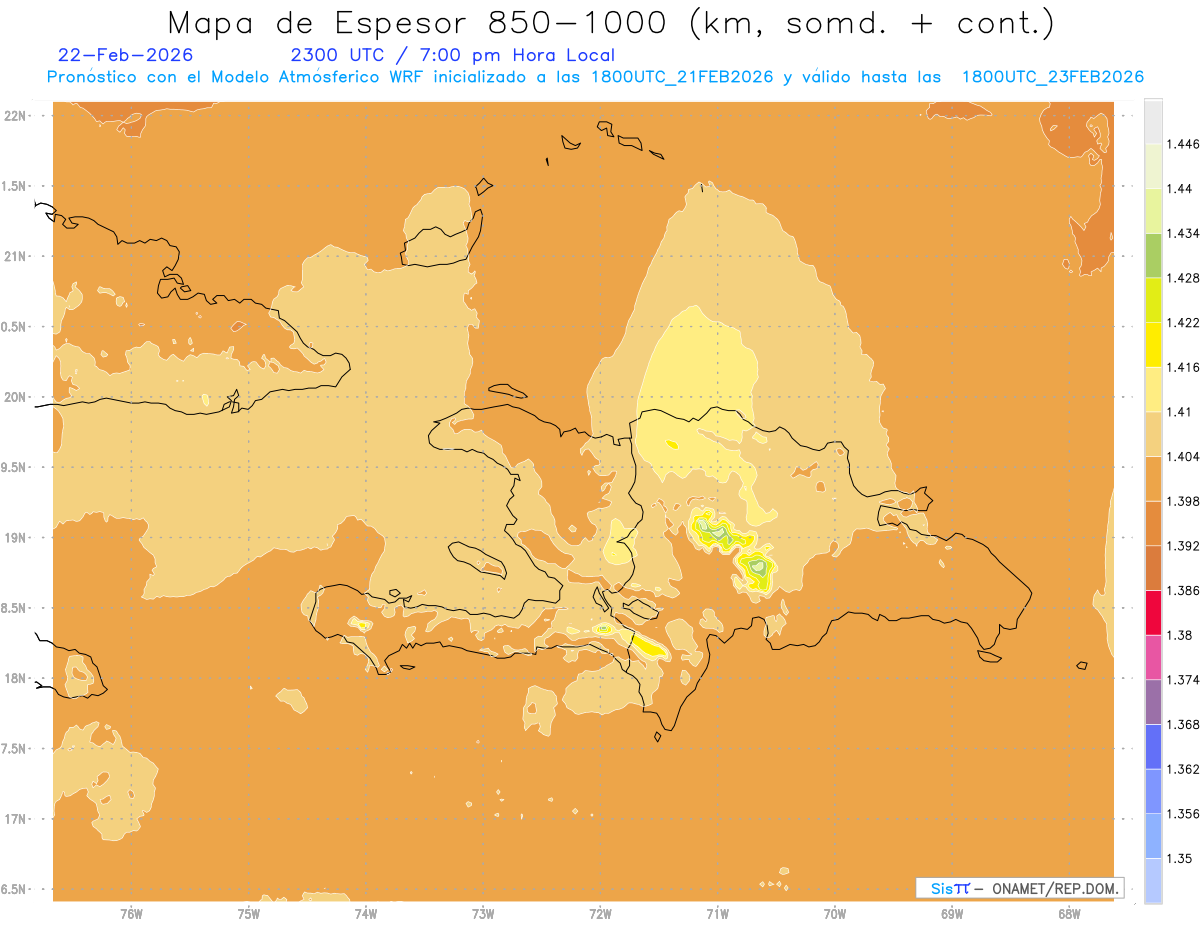This screenshot has height=927, width=1200.
Task: Pick the pink swatch between 1.374 and 1.38
Action: [1153, 657]
